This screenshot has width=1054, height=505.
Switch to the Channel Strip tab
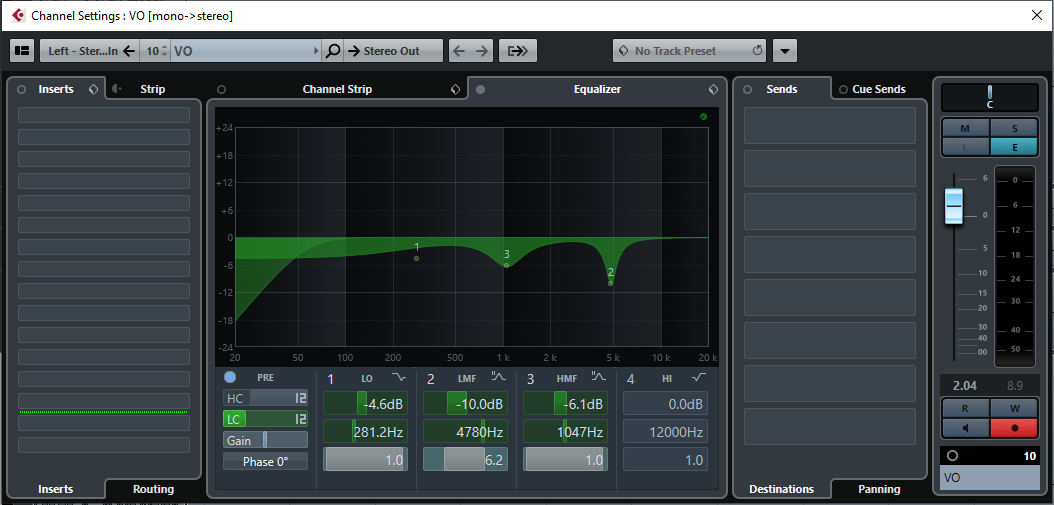[x=337, y=89]
